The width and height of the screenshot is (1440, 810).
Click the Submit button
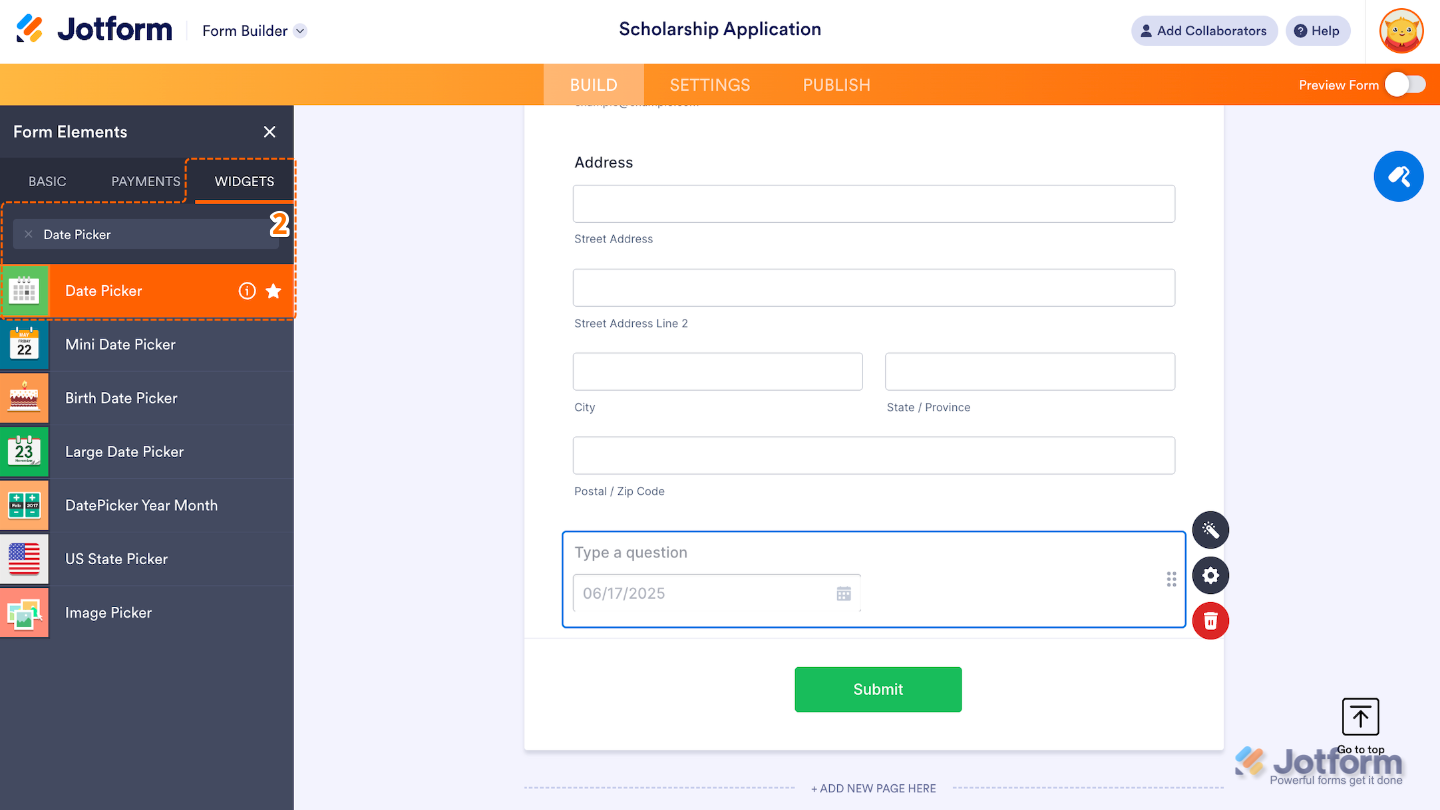point(877,689)
